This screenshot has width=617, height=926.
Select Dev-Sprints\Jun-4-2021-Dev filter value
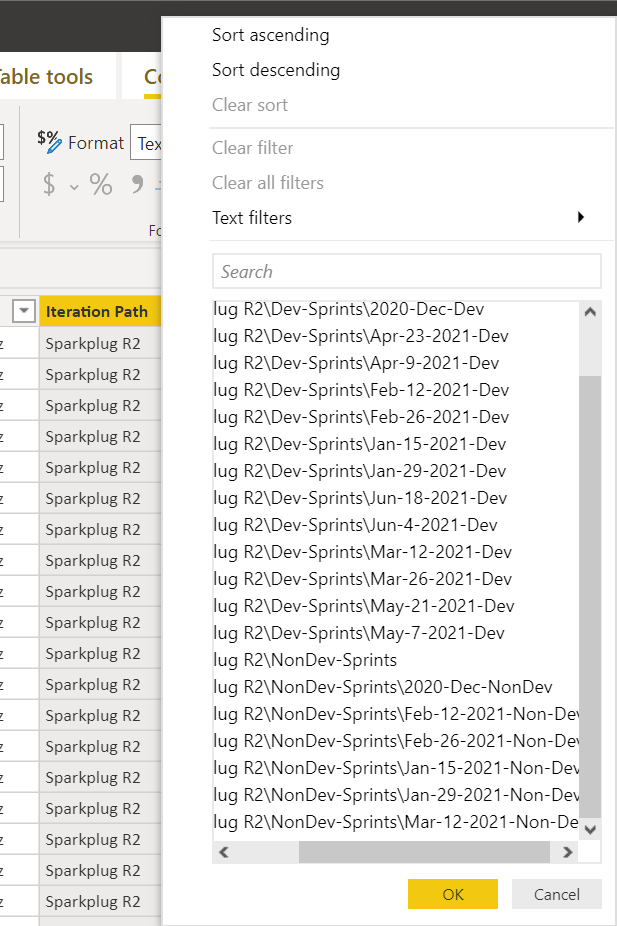tap(355, 525)
